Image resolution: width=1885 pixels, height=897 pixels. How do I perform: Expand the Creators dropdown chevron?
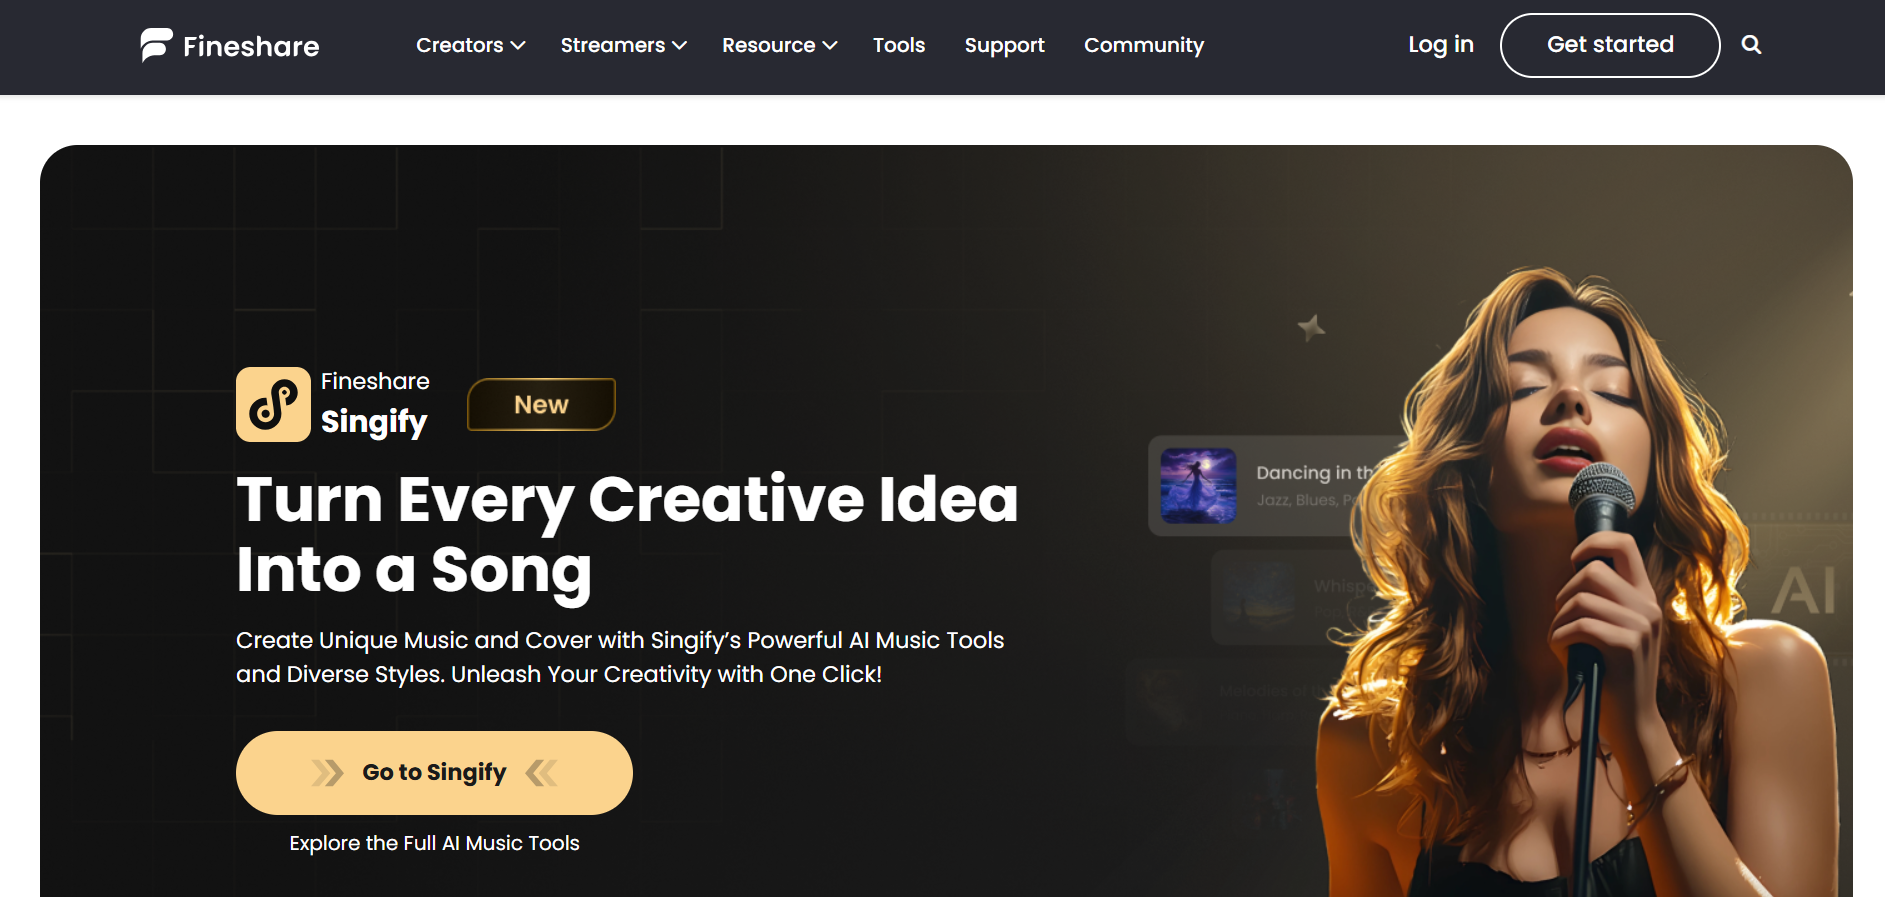coord(518,46)
